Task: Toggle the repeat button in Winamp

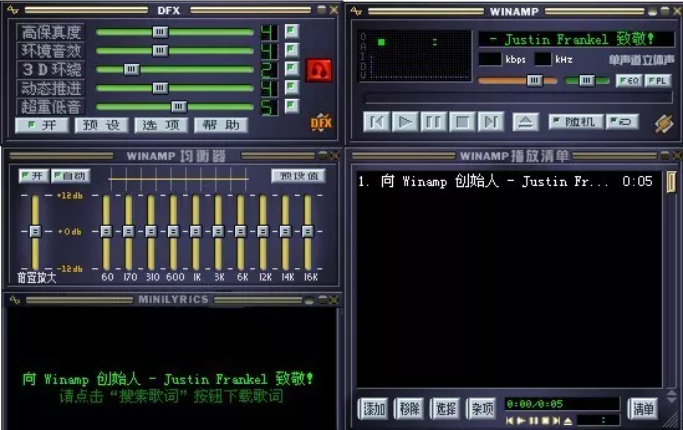Action: click(622, 122)
